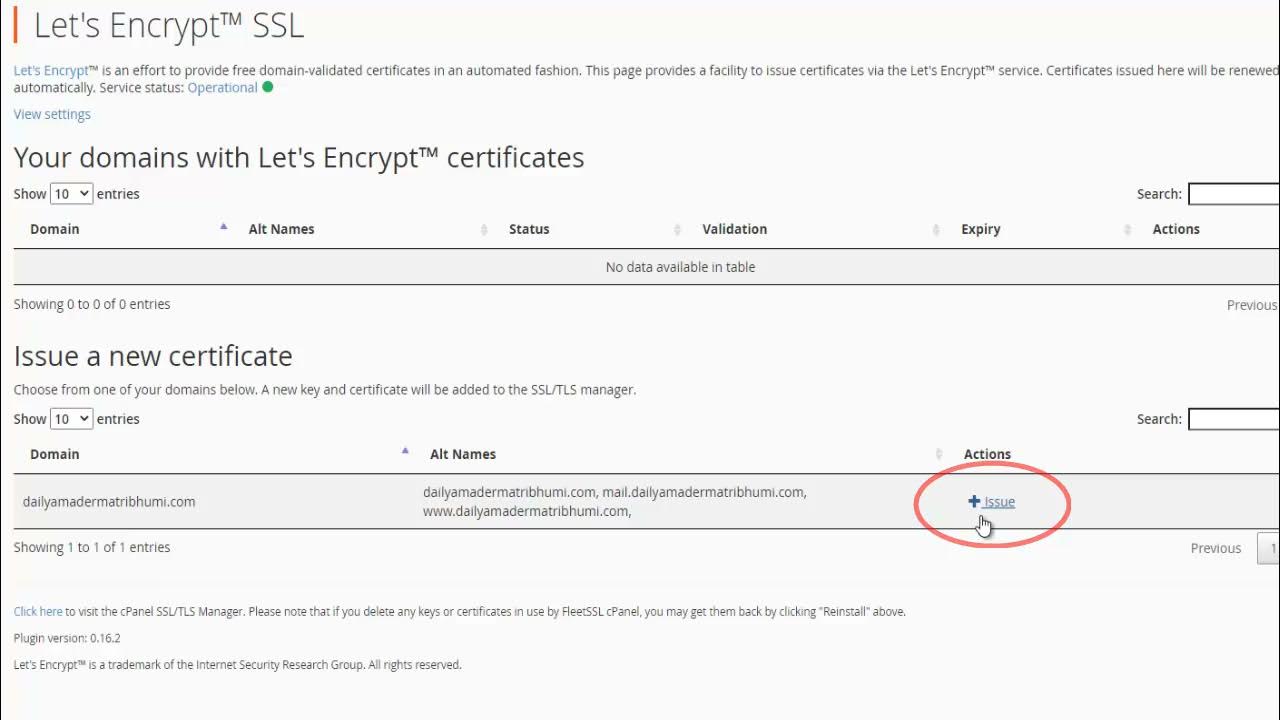Sort new certificate table by Alt Names arrow

(x=938, y=454)
